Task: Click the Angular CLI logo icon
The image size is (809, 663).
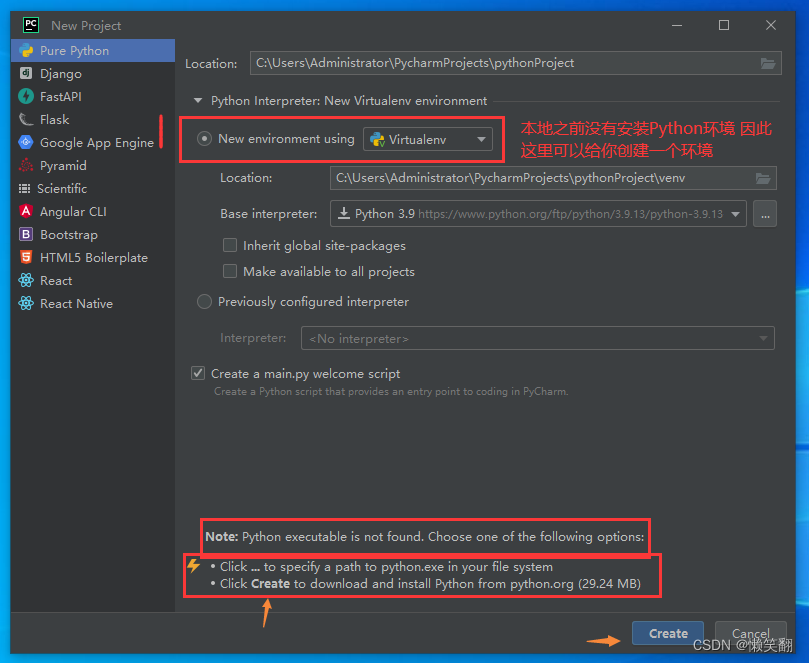Action: click(x=26, y=211)
